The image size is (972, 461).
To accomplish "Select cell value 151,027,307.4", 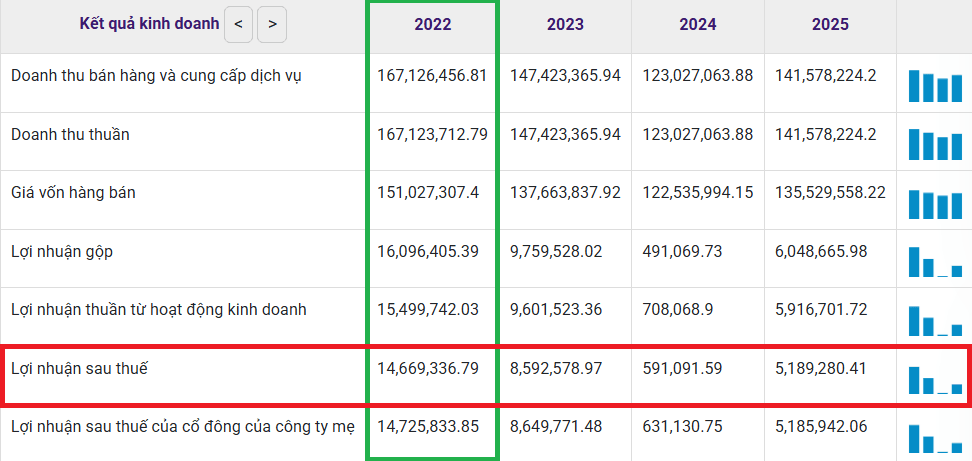I will pos(428,193).
